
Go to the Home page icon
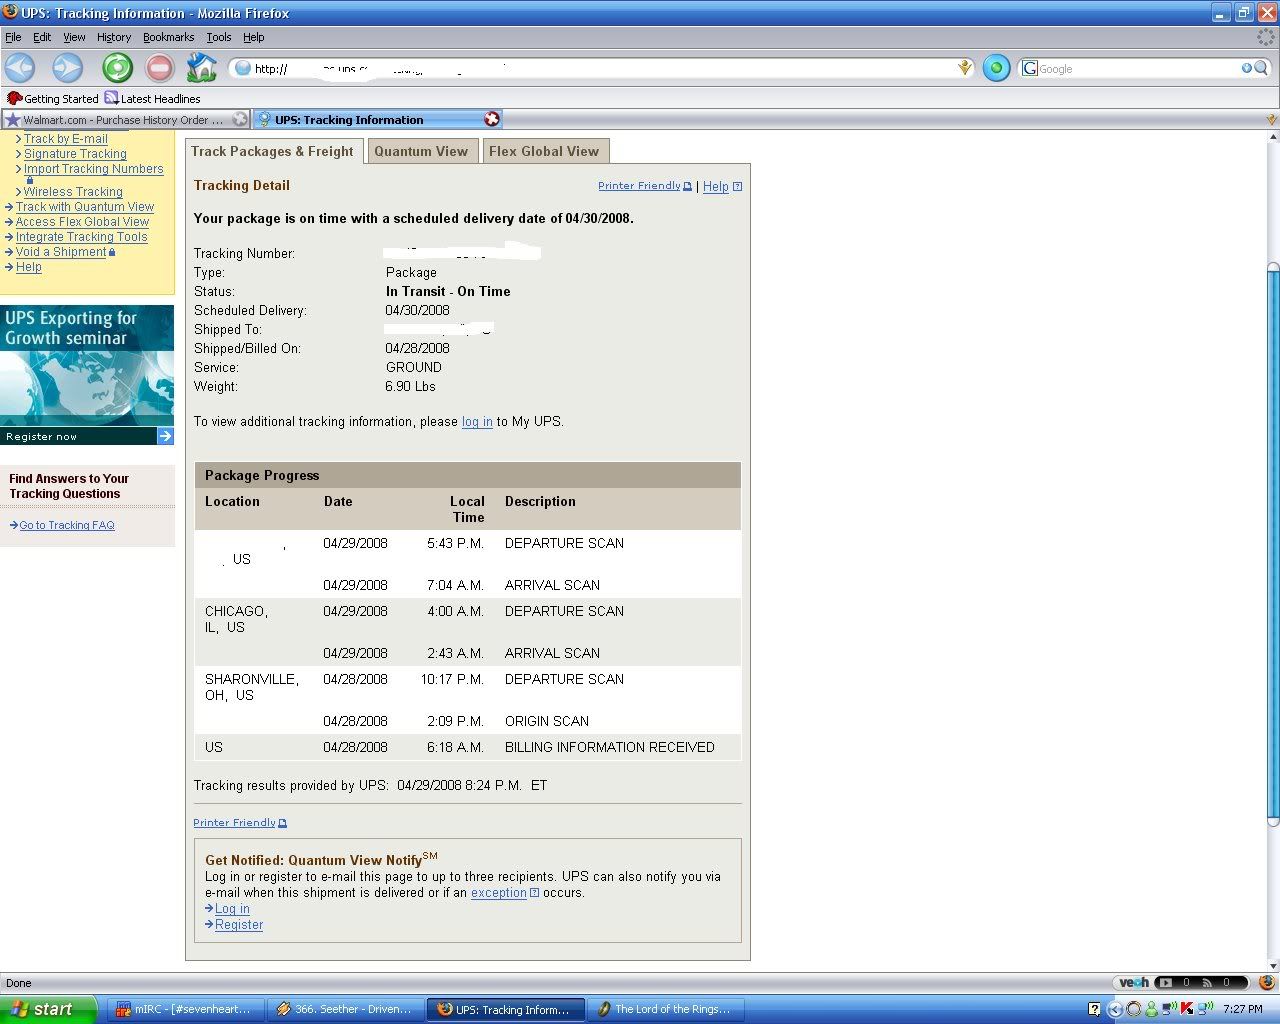201,68
